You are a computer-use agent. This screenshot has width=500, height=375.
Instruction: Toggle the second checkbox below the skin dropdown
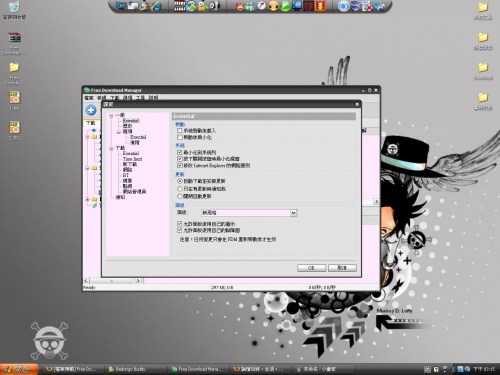(x=180, y=230)
